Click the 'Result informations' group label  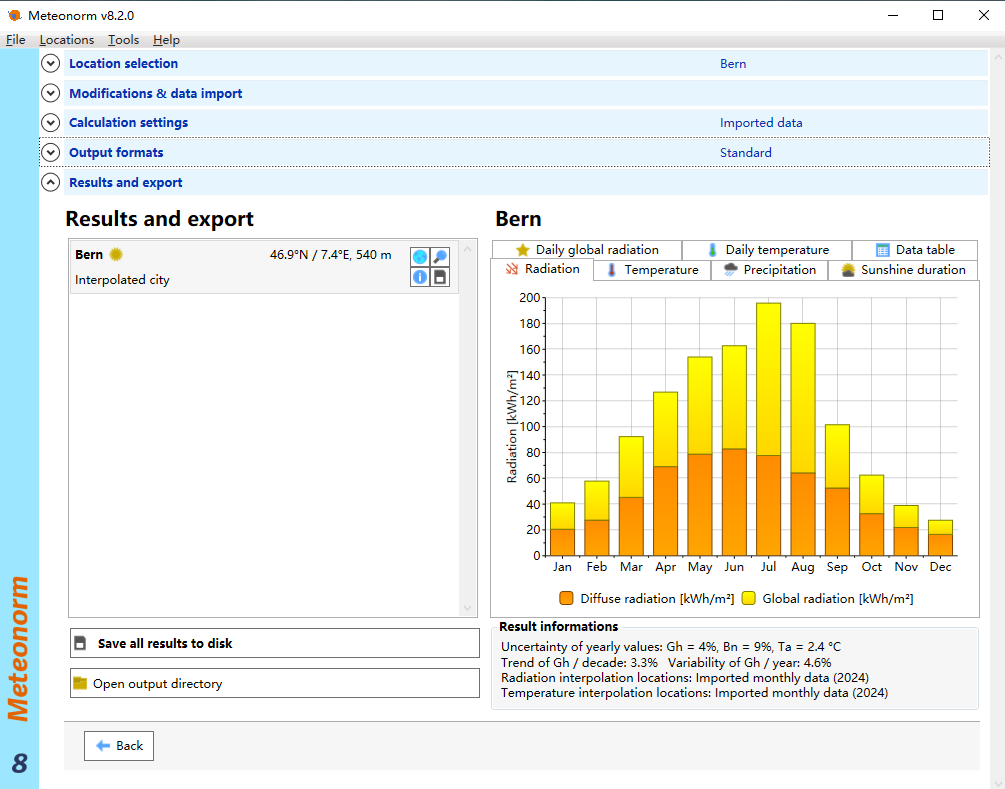[558, 627]
